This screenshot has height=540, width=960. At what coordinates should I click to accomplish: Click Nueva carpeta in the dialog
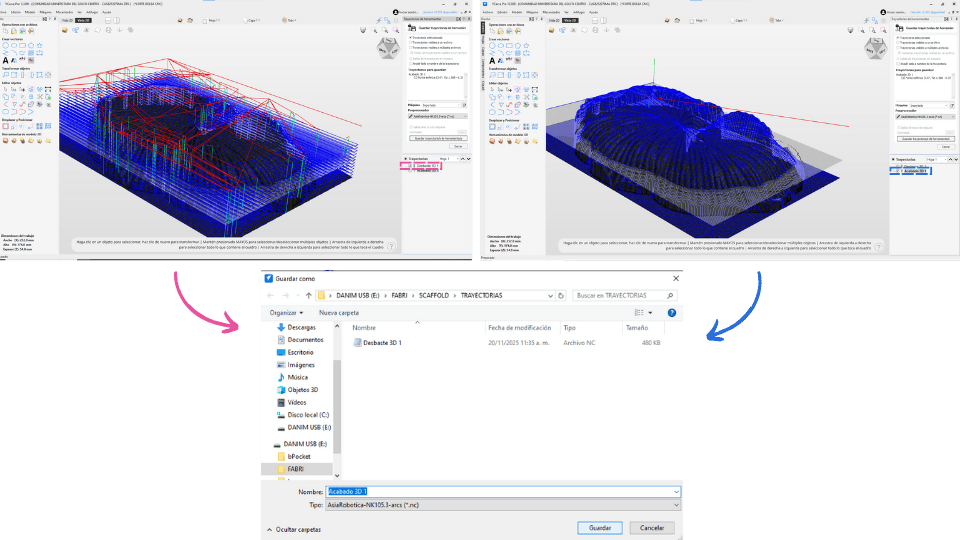tap(338, 313)
